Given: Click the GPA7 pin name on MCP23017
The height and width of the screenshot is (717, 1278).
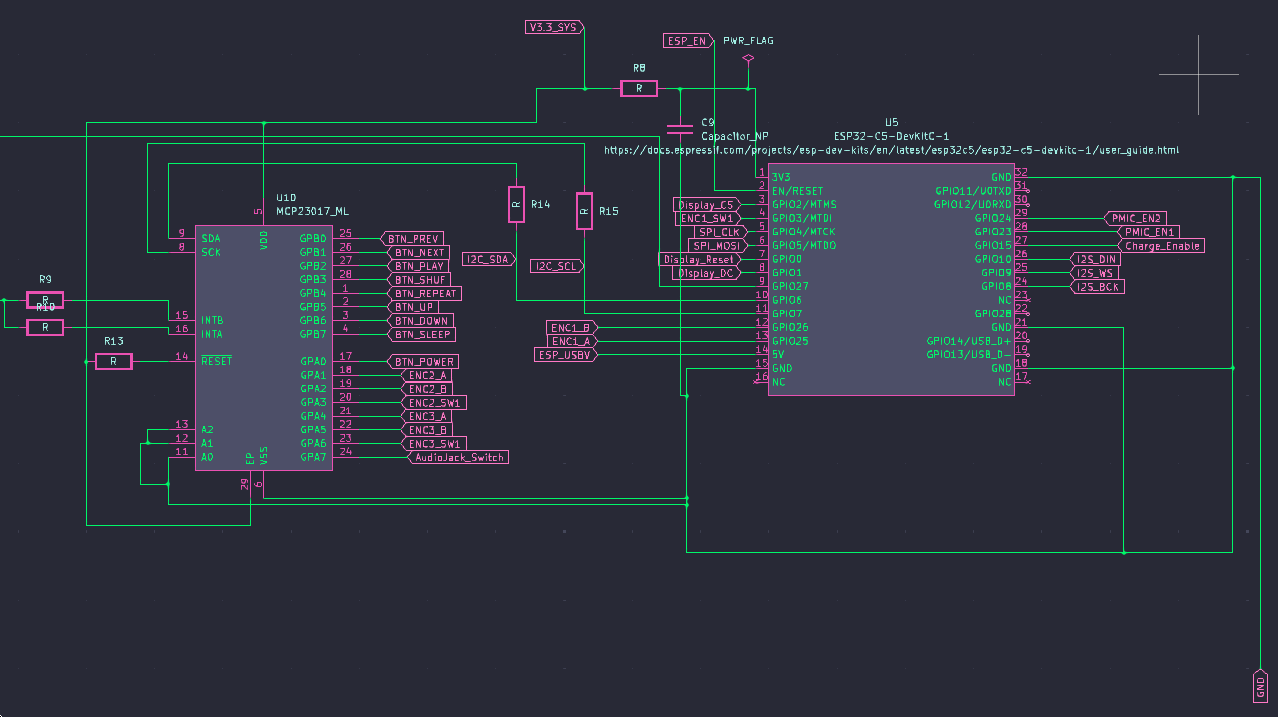Looking at the screenshot, I should (x=313, y=457).
